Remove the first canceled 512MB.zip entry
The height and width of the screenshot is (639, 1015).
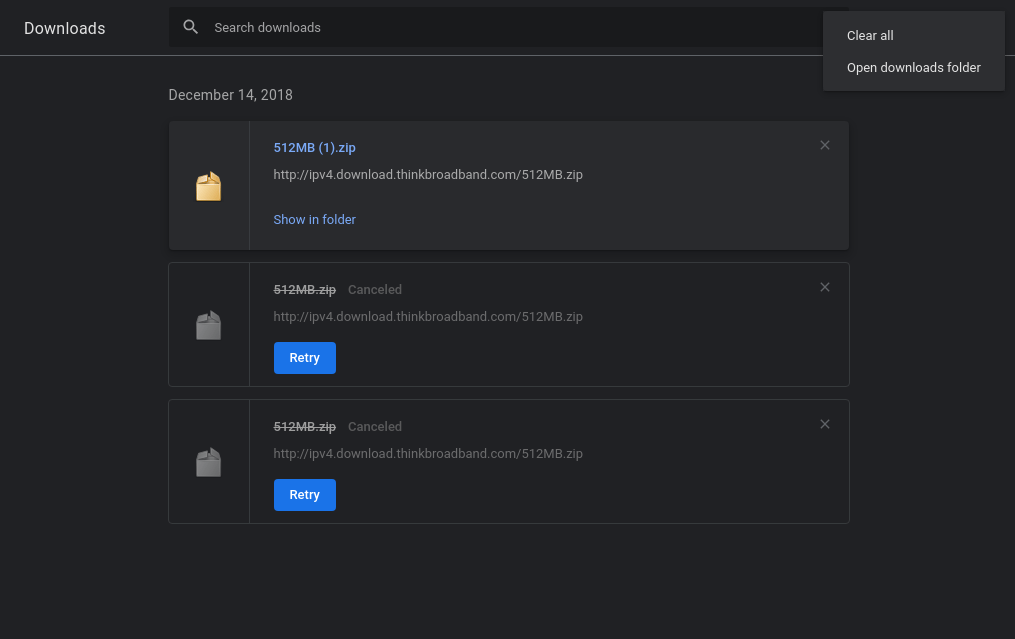825,287
